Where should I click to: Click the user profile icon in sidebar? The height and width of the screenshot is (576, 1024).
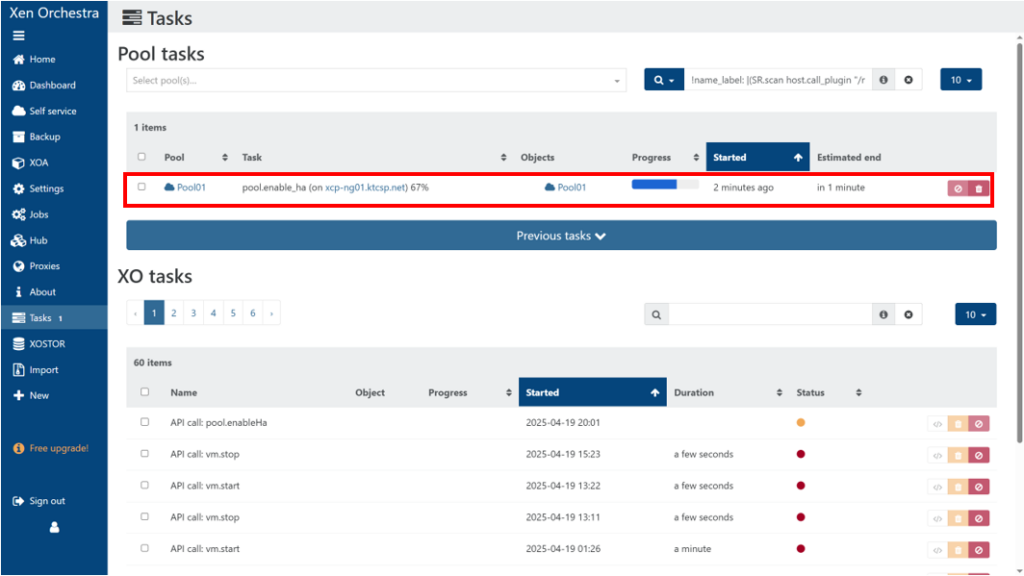[54, 527]
